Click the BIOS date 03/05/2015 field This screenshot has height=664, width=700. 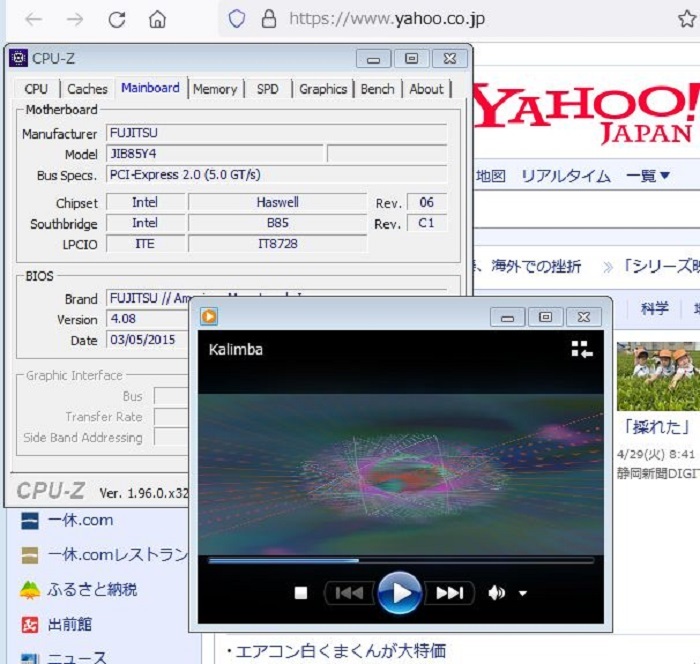pos(147,340)
